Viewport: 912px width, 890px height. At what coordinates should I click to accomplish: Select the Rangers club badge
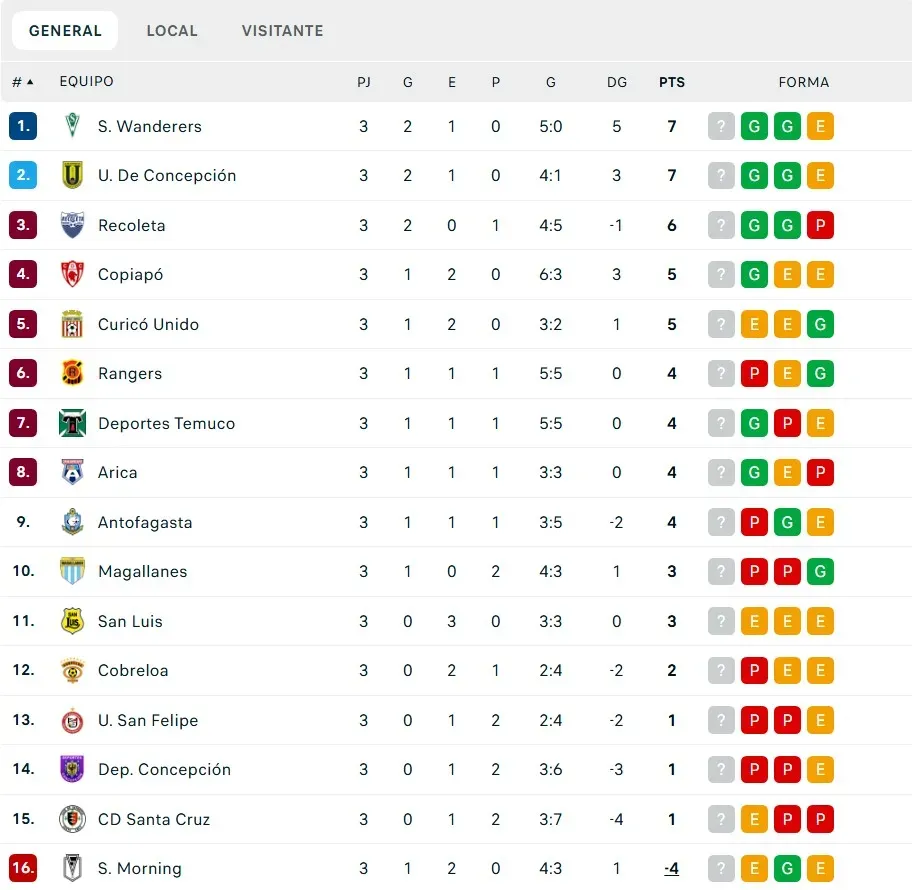click(72, 373)
